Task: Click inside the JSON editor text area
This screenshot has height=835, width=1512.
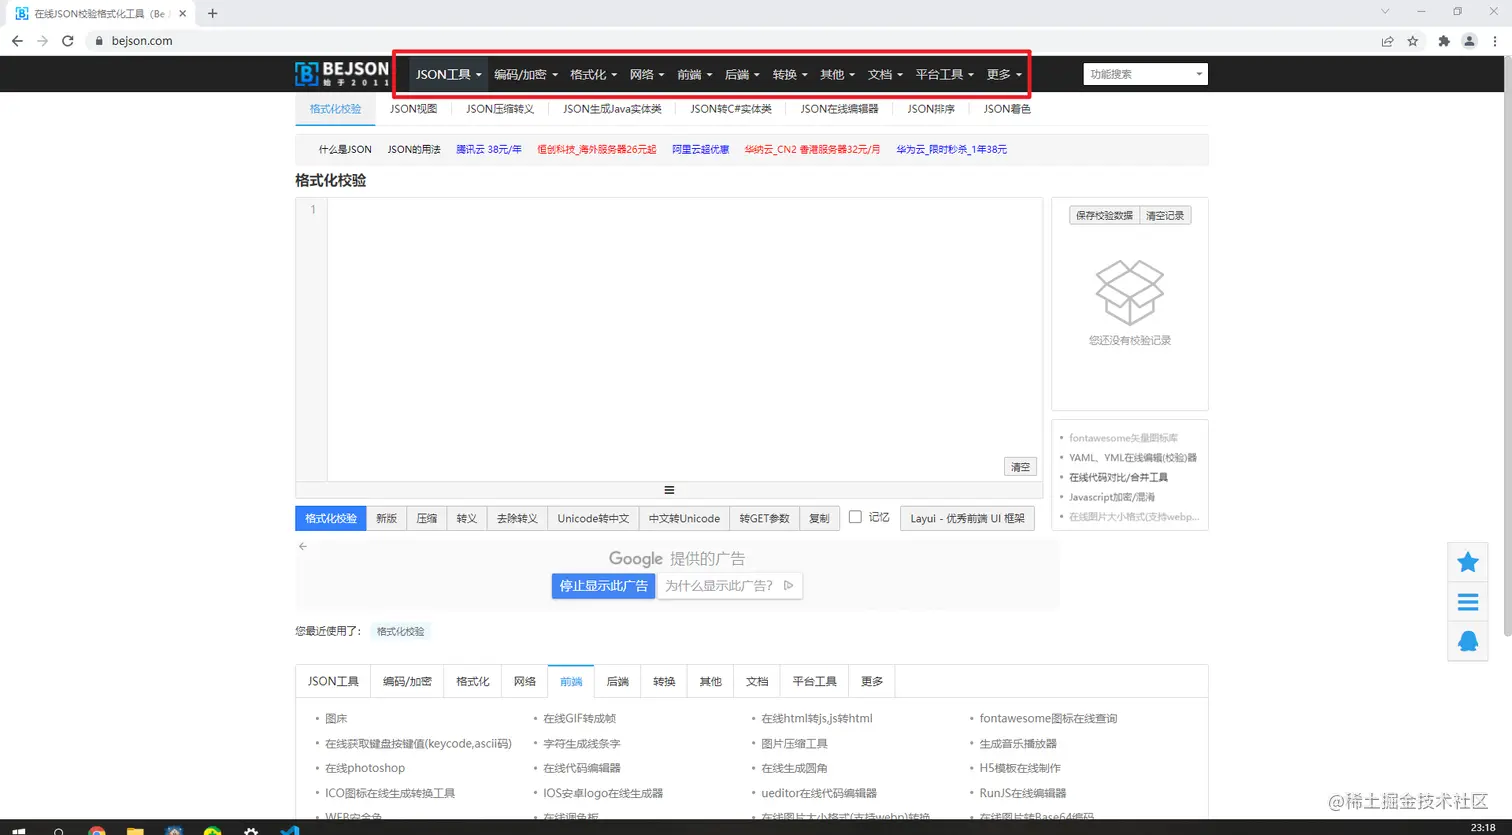Action: [x=685, y=339]
